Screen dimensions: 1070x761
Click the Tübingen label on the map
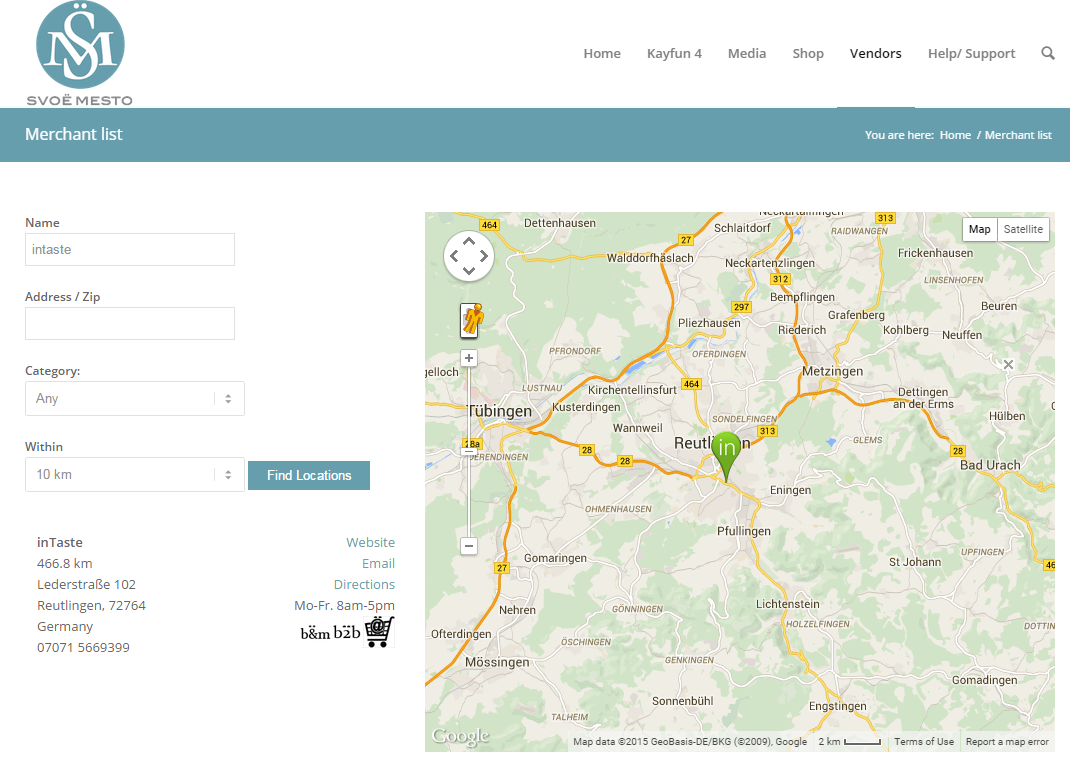pyautogui.click(x=500, y=411)
